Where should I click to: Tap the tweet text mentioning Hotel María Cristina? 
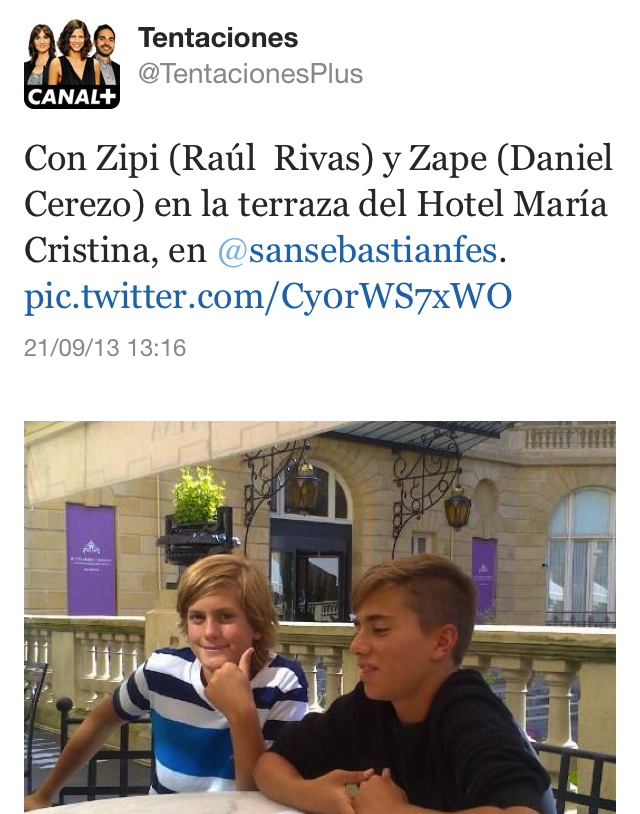coord(318,227)
